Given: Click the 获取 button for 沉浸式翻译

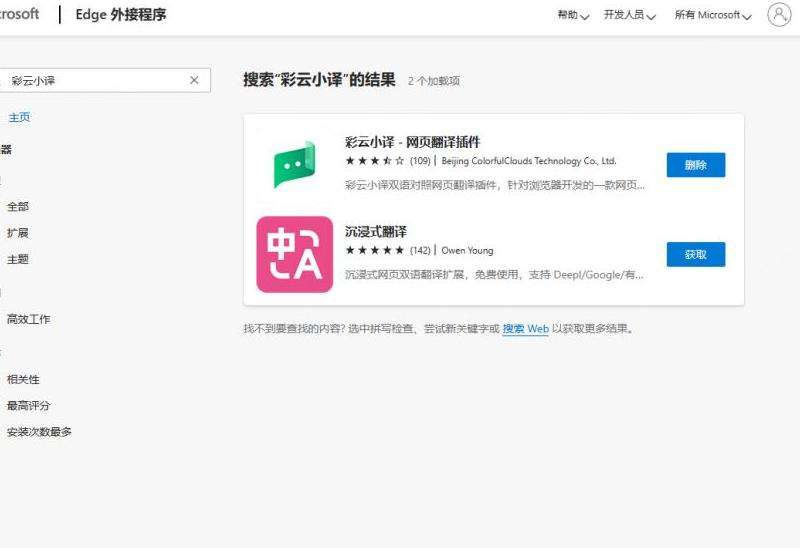Looking at the screenshot, I should coord(695,254).
